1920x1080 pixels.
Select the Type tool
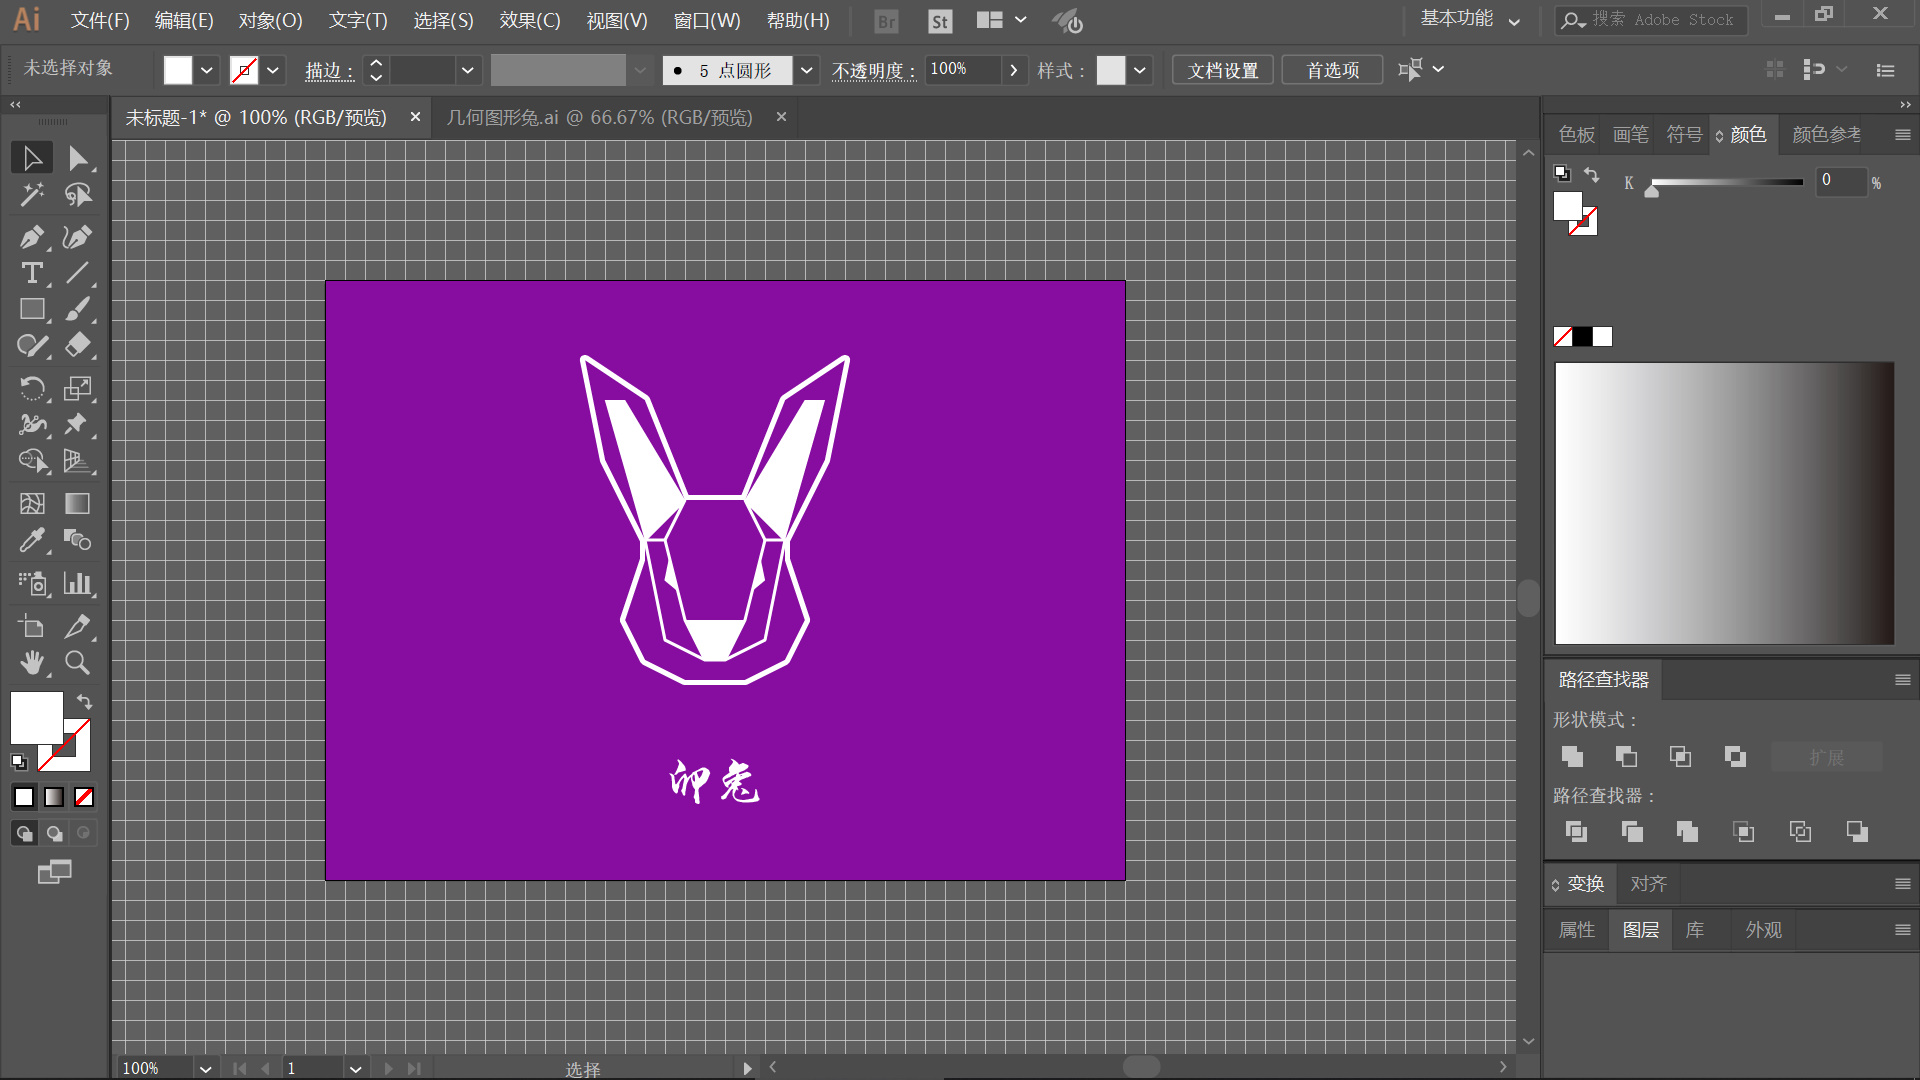coord(31,273)
